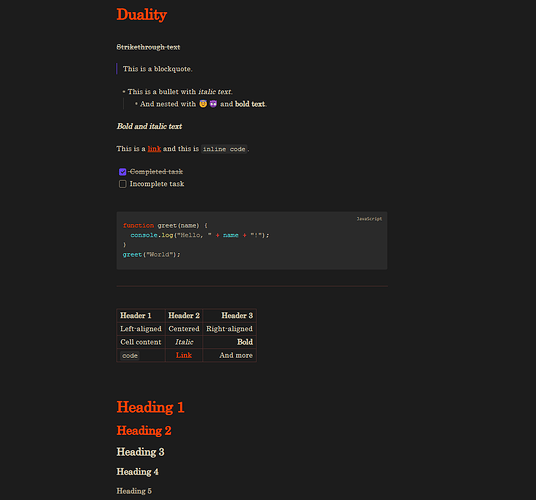Image resolution: width=536 pixels, height=500 pixels.
Task: Uncheck the Completed task checkbox
Action: pos(122,172)
